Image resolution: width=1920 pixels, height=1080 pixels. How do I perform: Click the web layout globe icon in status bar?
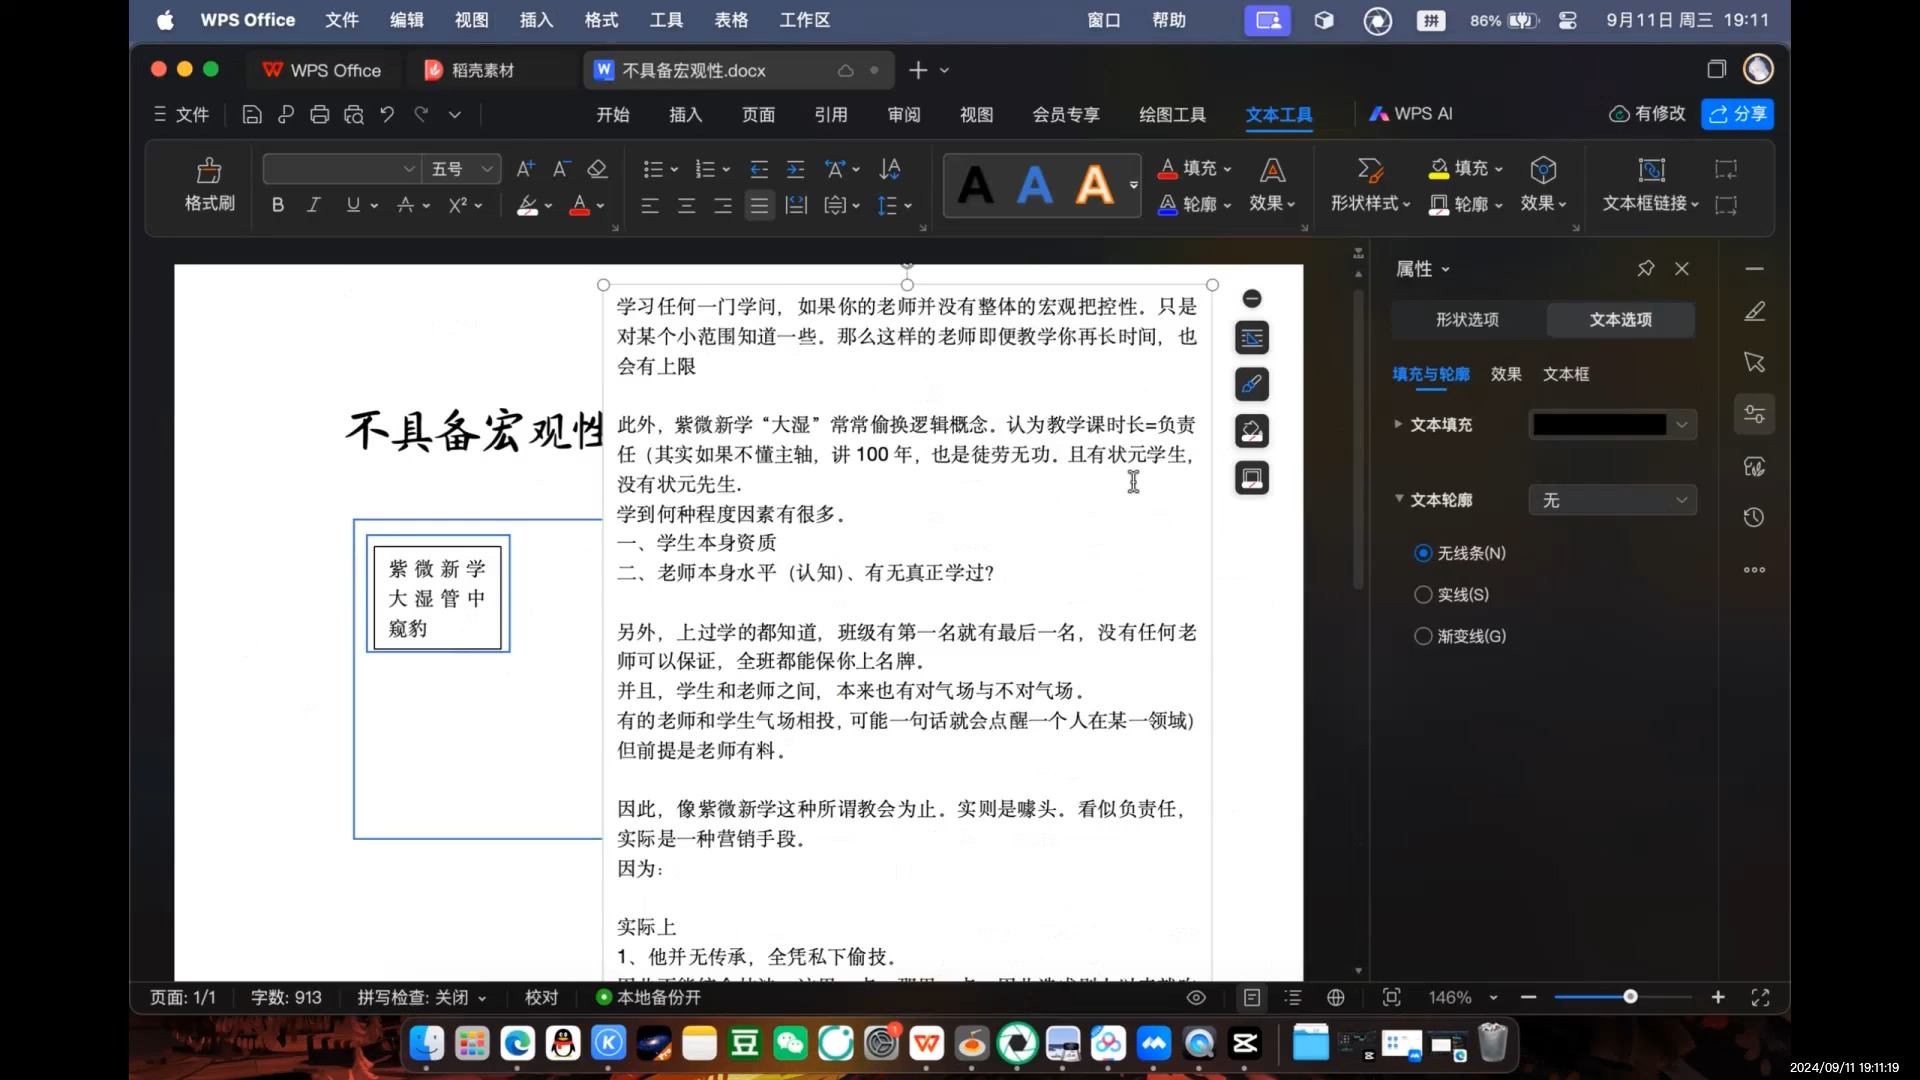click(1336, 997)
